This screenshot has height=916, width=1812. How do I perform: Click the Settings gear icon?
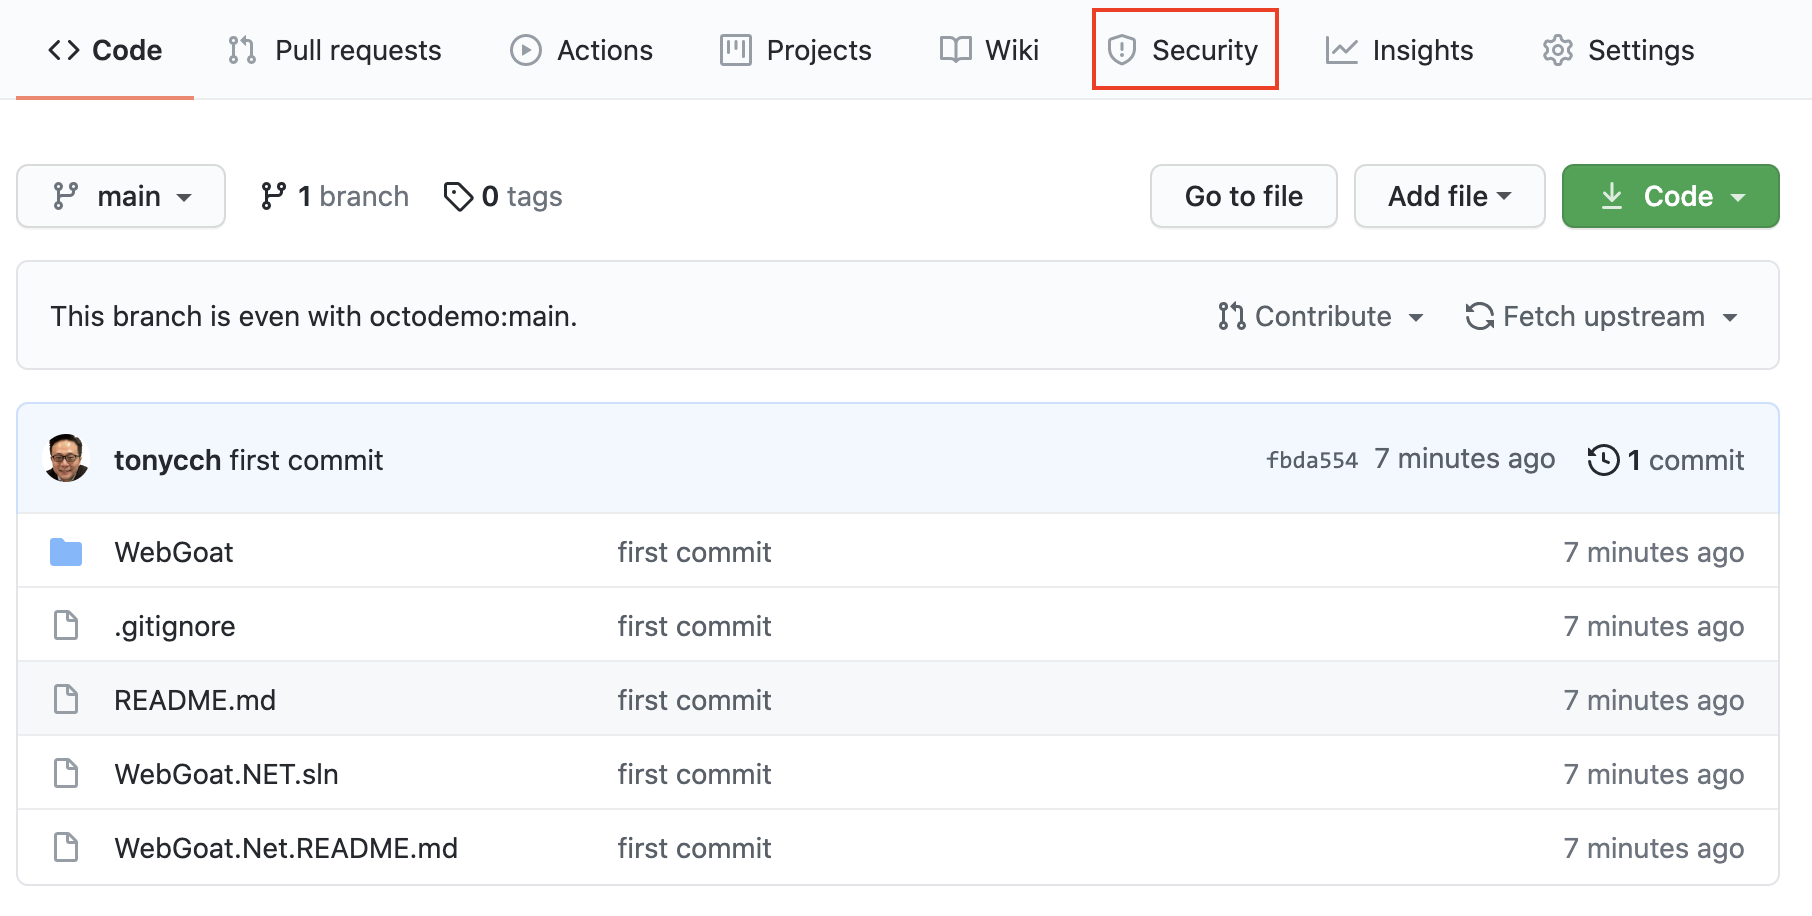1557,50
